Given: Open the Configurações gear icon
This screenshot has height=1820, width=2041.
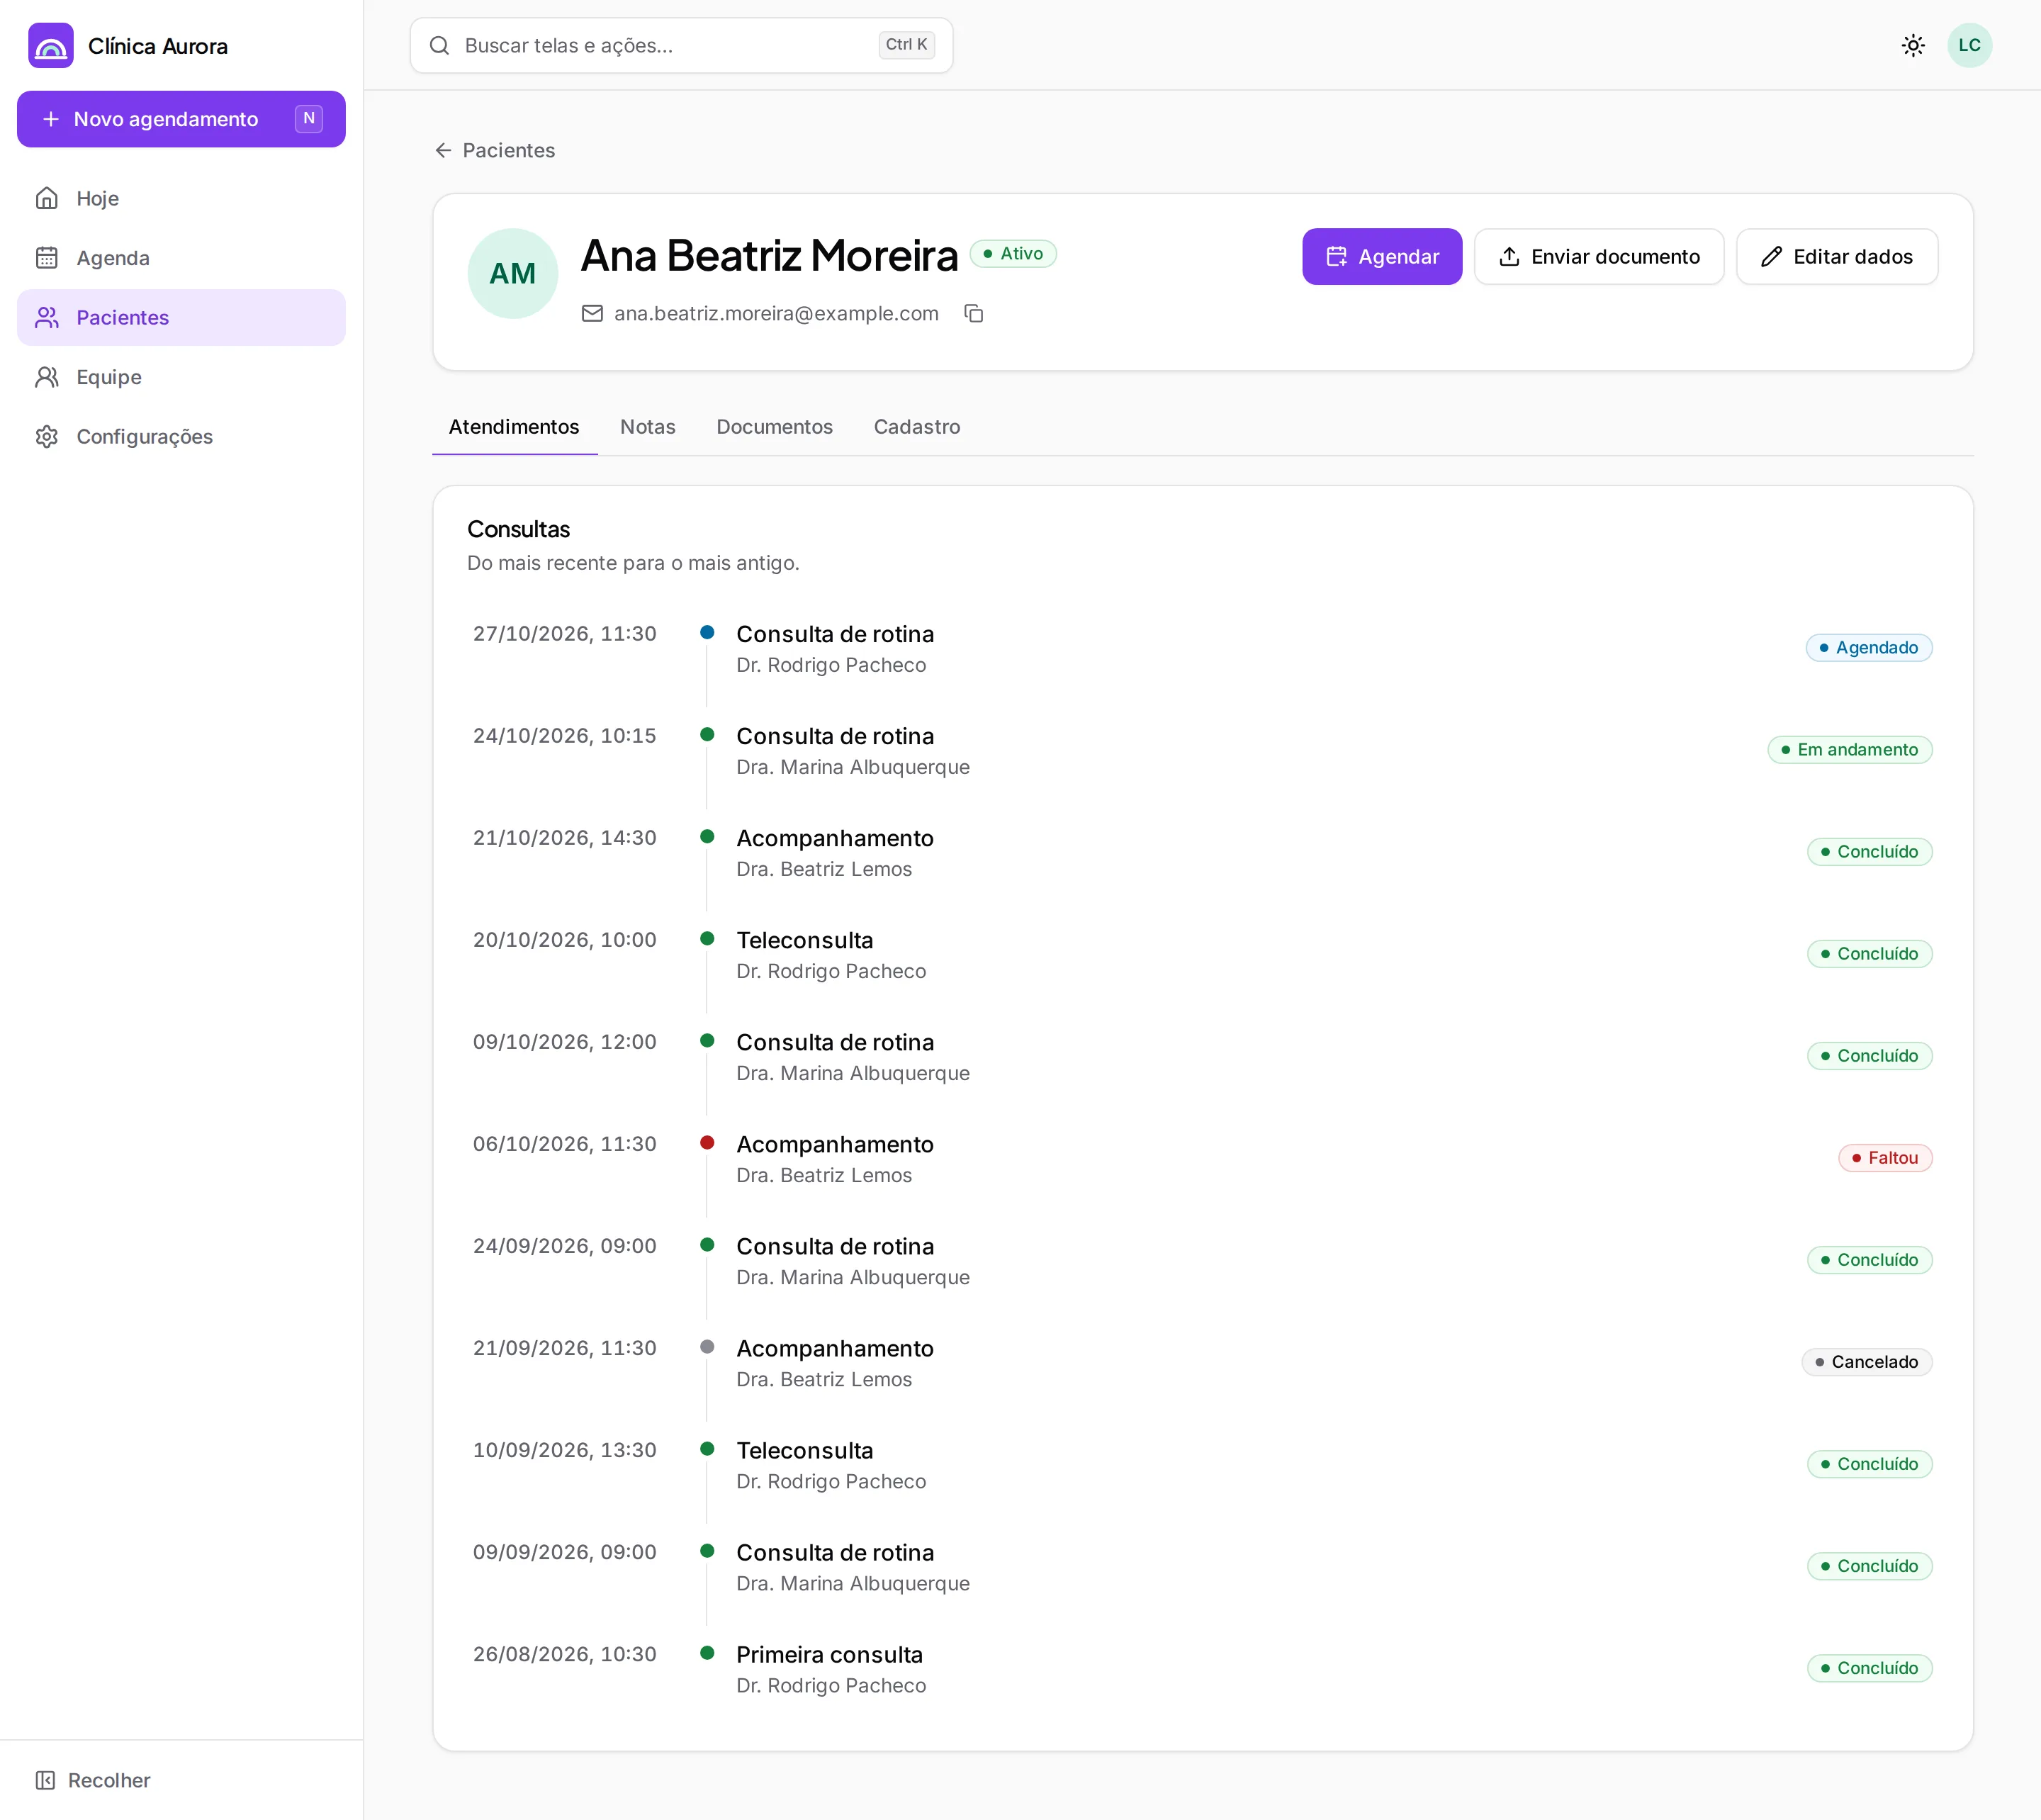Looking at the screenshot, I should 47,436.
